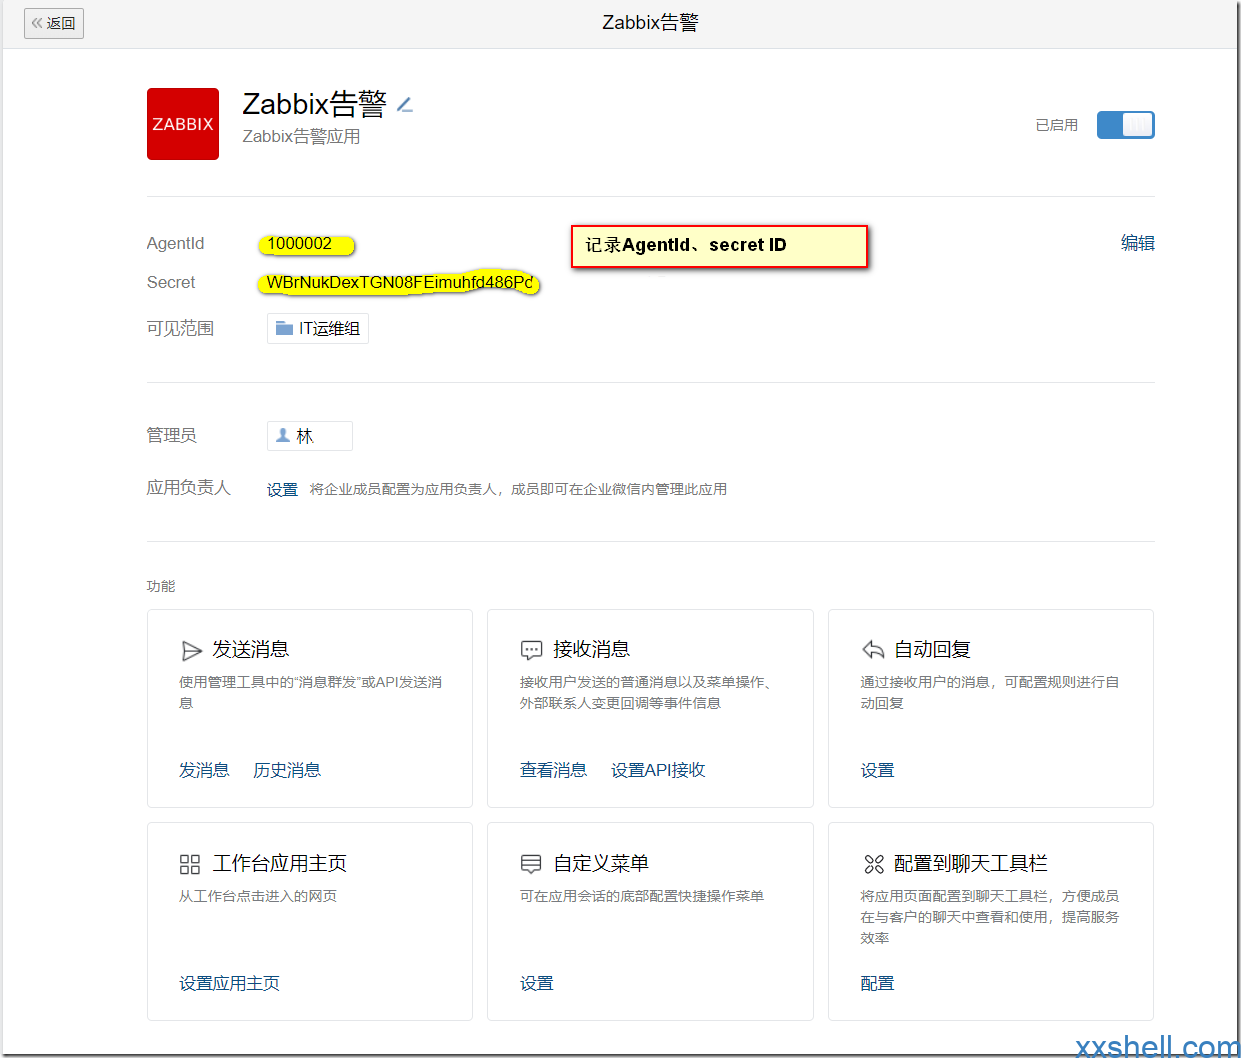Image resolution: width=1241 pixels, height=1058 pixels.
Task: Click the Zabbix告警应用 description text
Action: click(301, 137)
